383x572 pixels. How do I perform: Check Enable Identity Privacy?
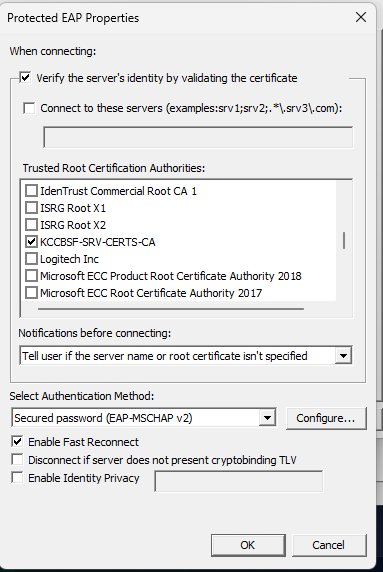(17, 478)
